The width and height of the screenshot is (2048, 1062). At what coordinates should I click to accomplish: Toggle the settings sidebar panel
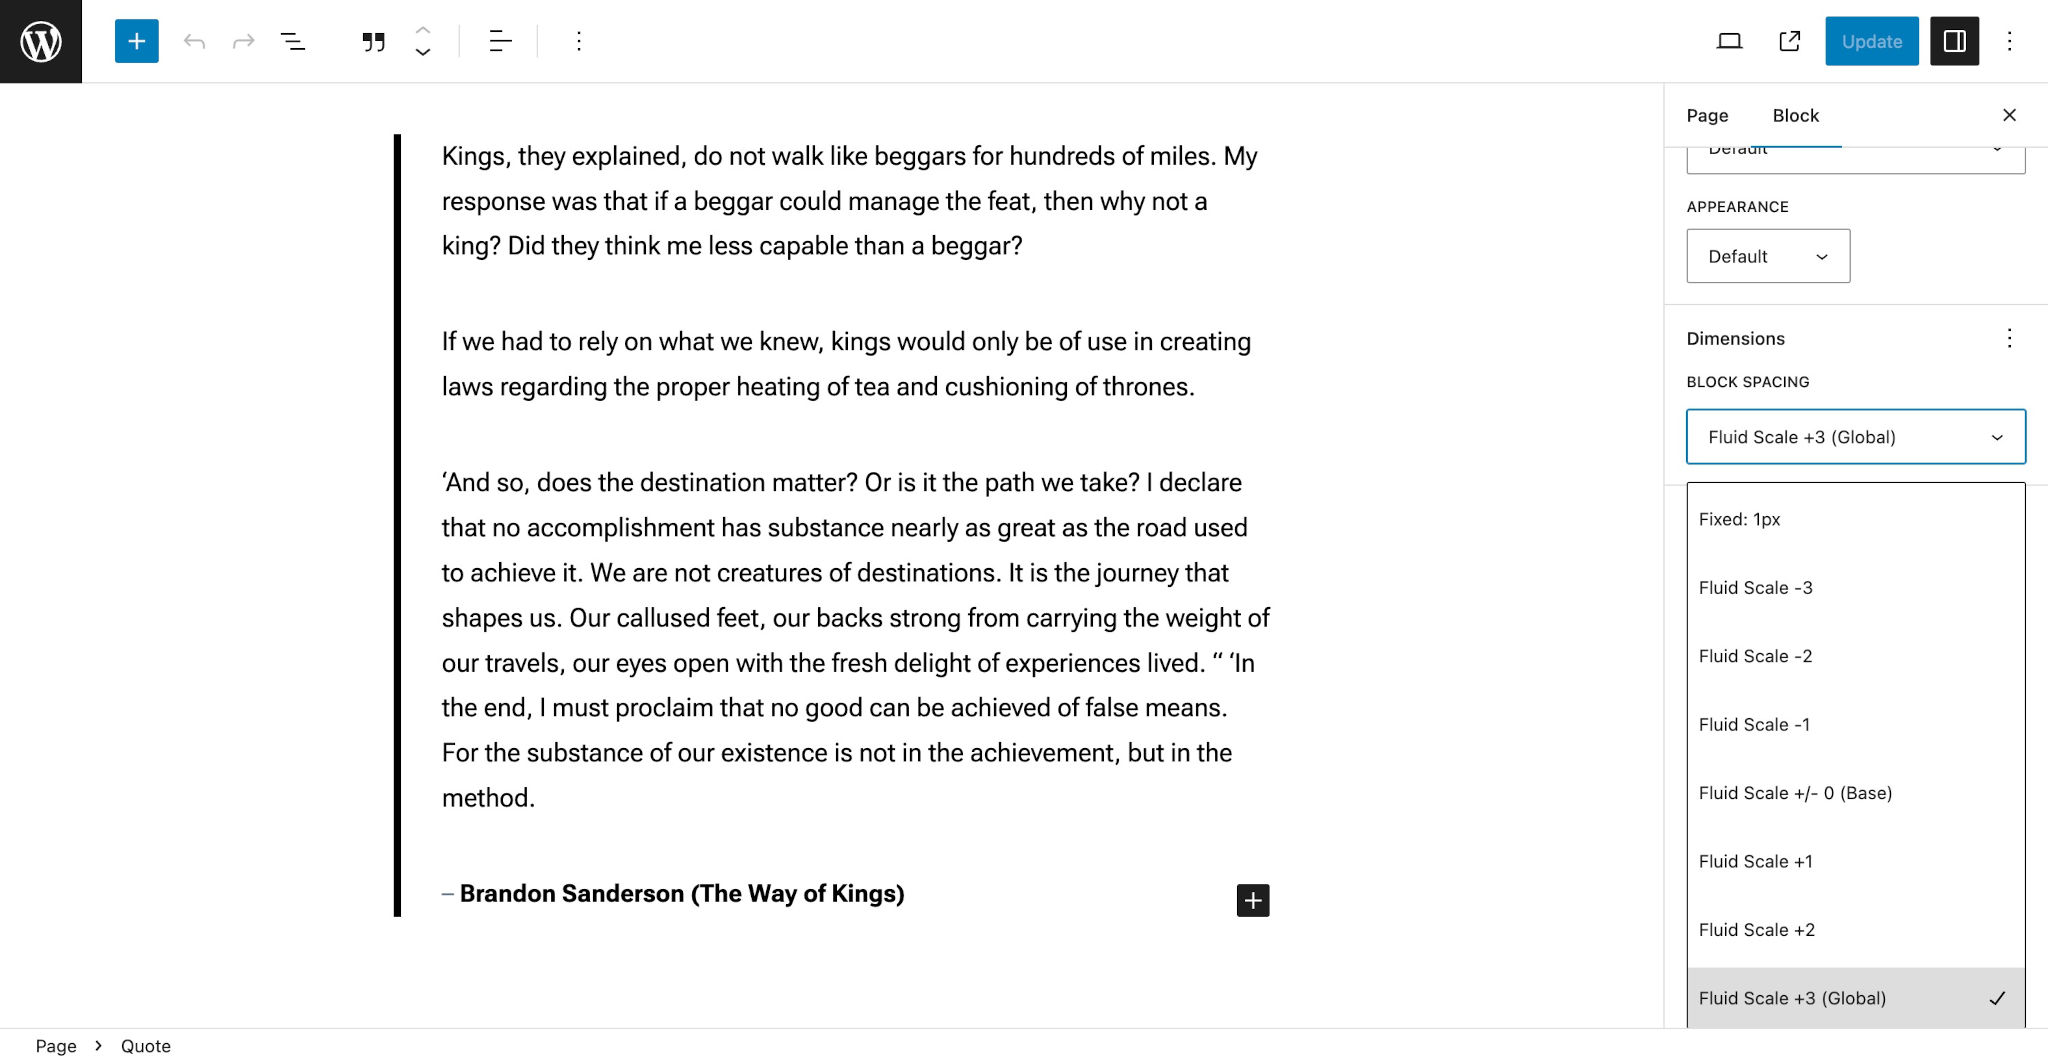click(x=1955, y=41)
